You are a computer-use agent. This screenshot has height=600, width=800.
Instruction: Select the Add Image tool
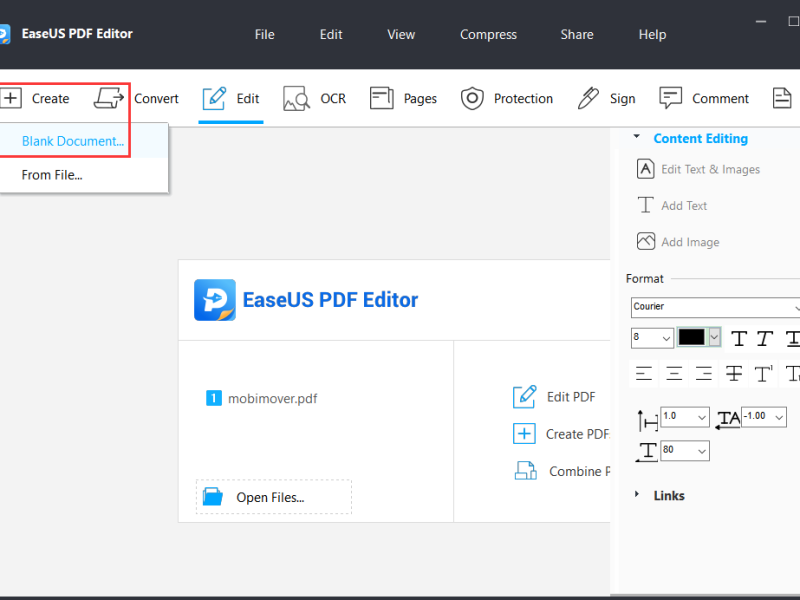coord(688,241)
